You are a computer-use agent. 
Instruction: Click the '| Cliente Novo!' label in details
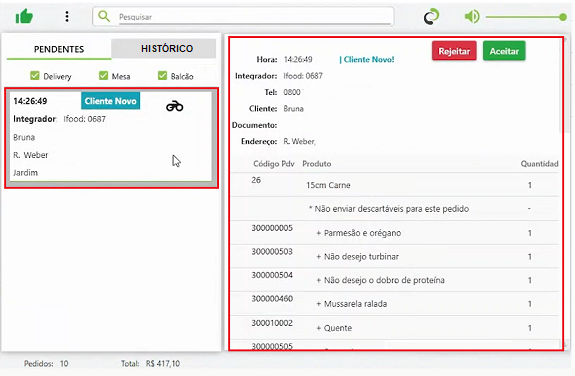(367, 59)
